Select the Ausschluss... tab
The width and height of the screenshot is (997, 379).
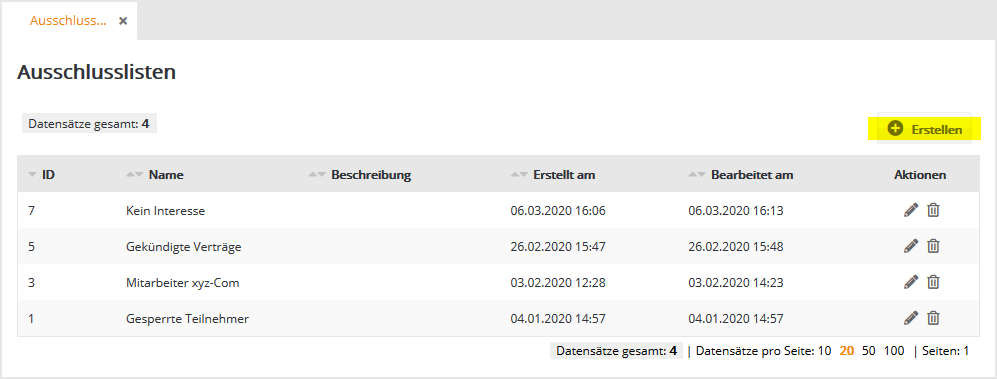68,21
